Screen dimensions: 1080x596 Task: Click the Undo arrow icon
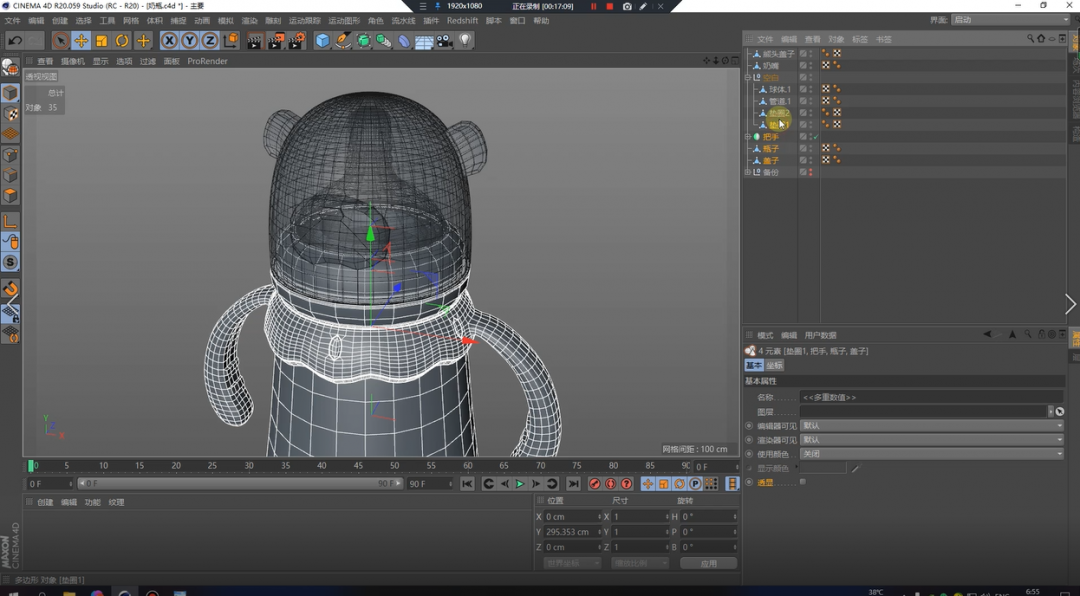click(15, 41)
